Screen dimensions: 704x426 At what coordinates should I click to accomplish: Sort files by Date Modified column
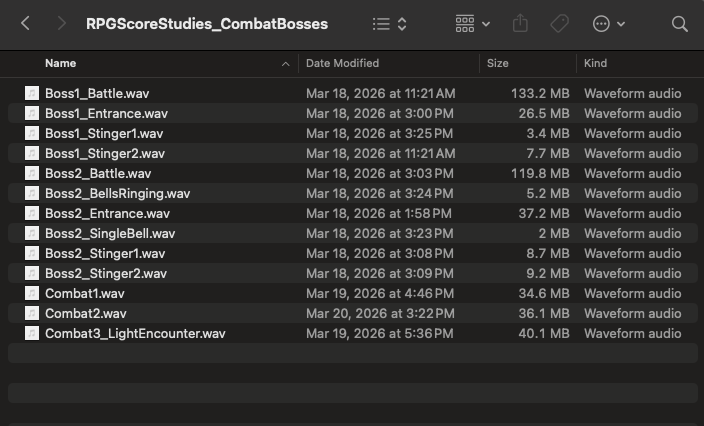pos(342,63)
